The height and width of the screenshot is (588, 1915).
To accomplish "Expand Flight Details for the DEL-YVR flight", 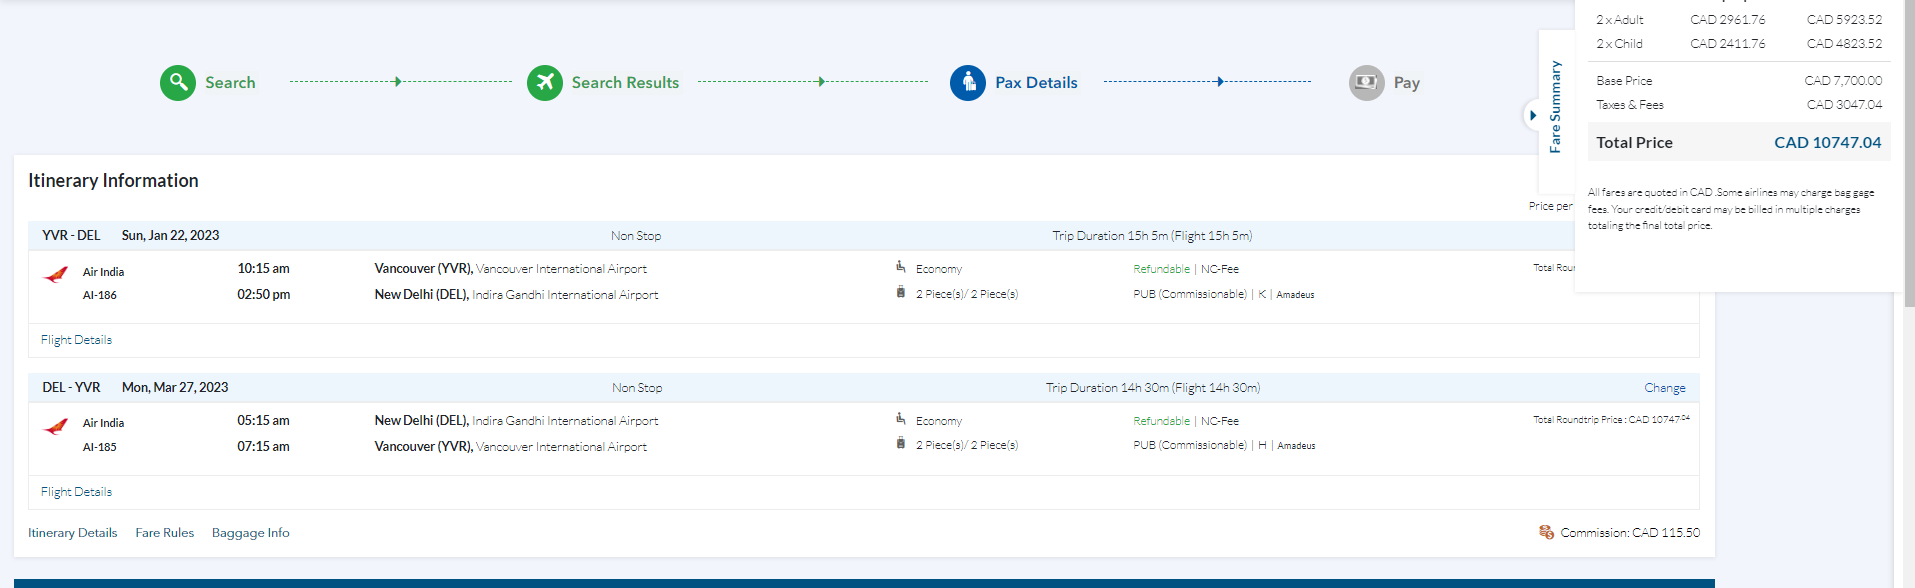I will (x=76, y=492).
